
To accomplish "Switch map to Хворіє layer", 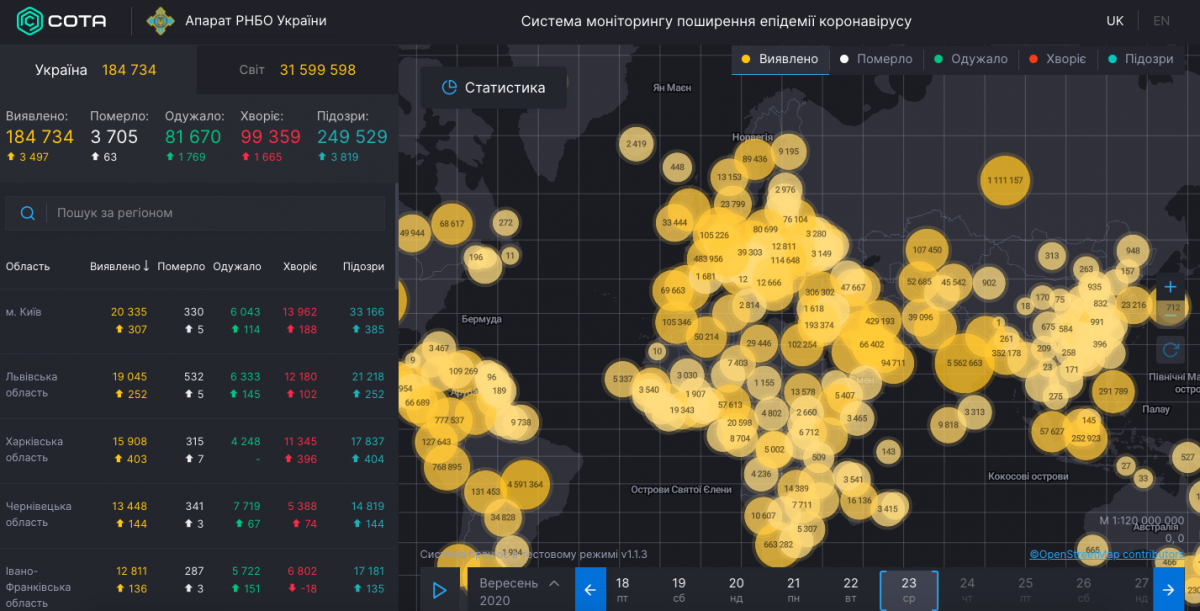I will tap(1058, 59).
